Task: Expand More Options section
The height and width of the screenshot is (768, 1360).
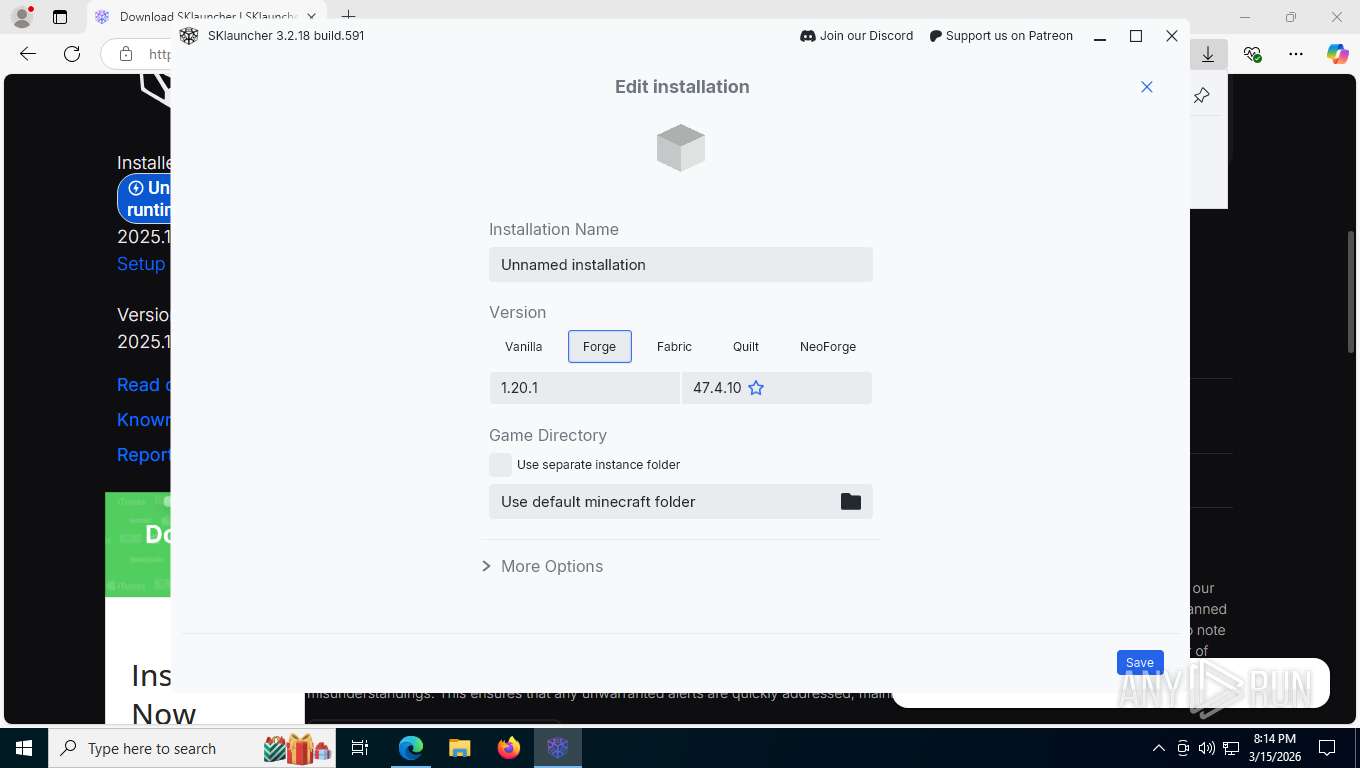Action: pyautogui.click(x=543, y=566)
